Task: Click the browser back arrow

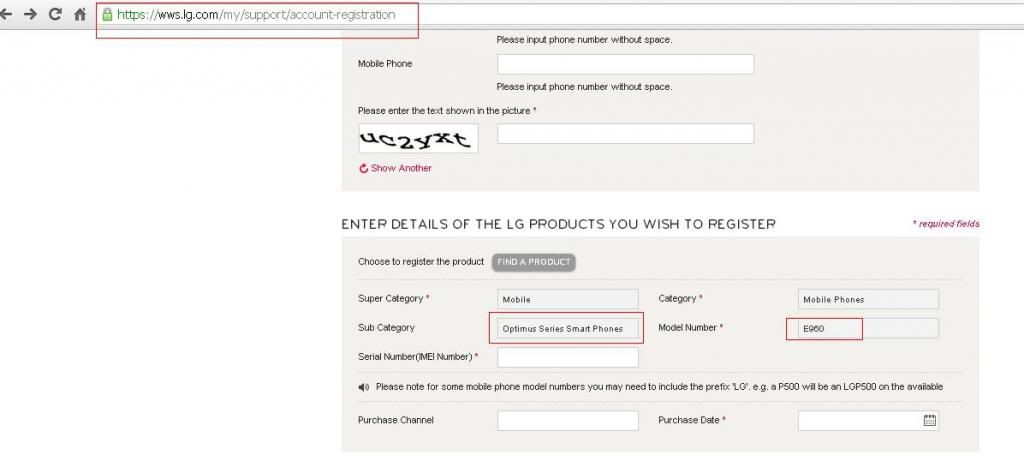Action: tap(8, 15)
